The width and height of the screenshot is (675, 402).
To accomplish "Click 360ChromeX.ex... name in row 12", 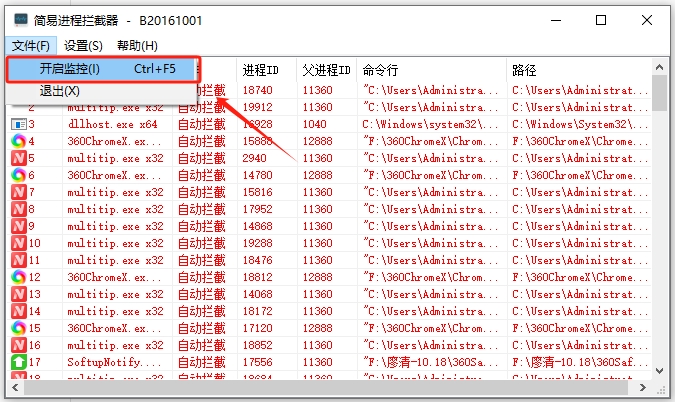I will [x=114, y=277].
